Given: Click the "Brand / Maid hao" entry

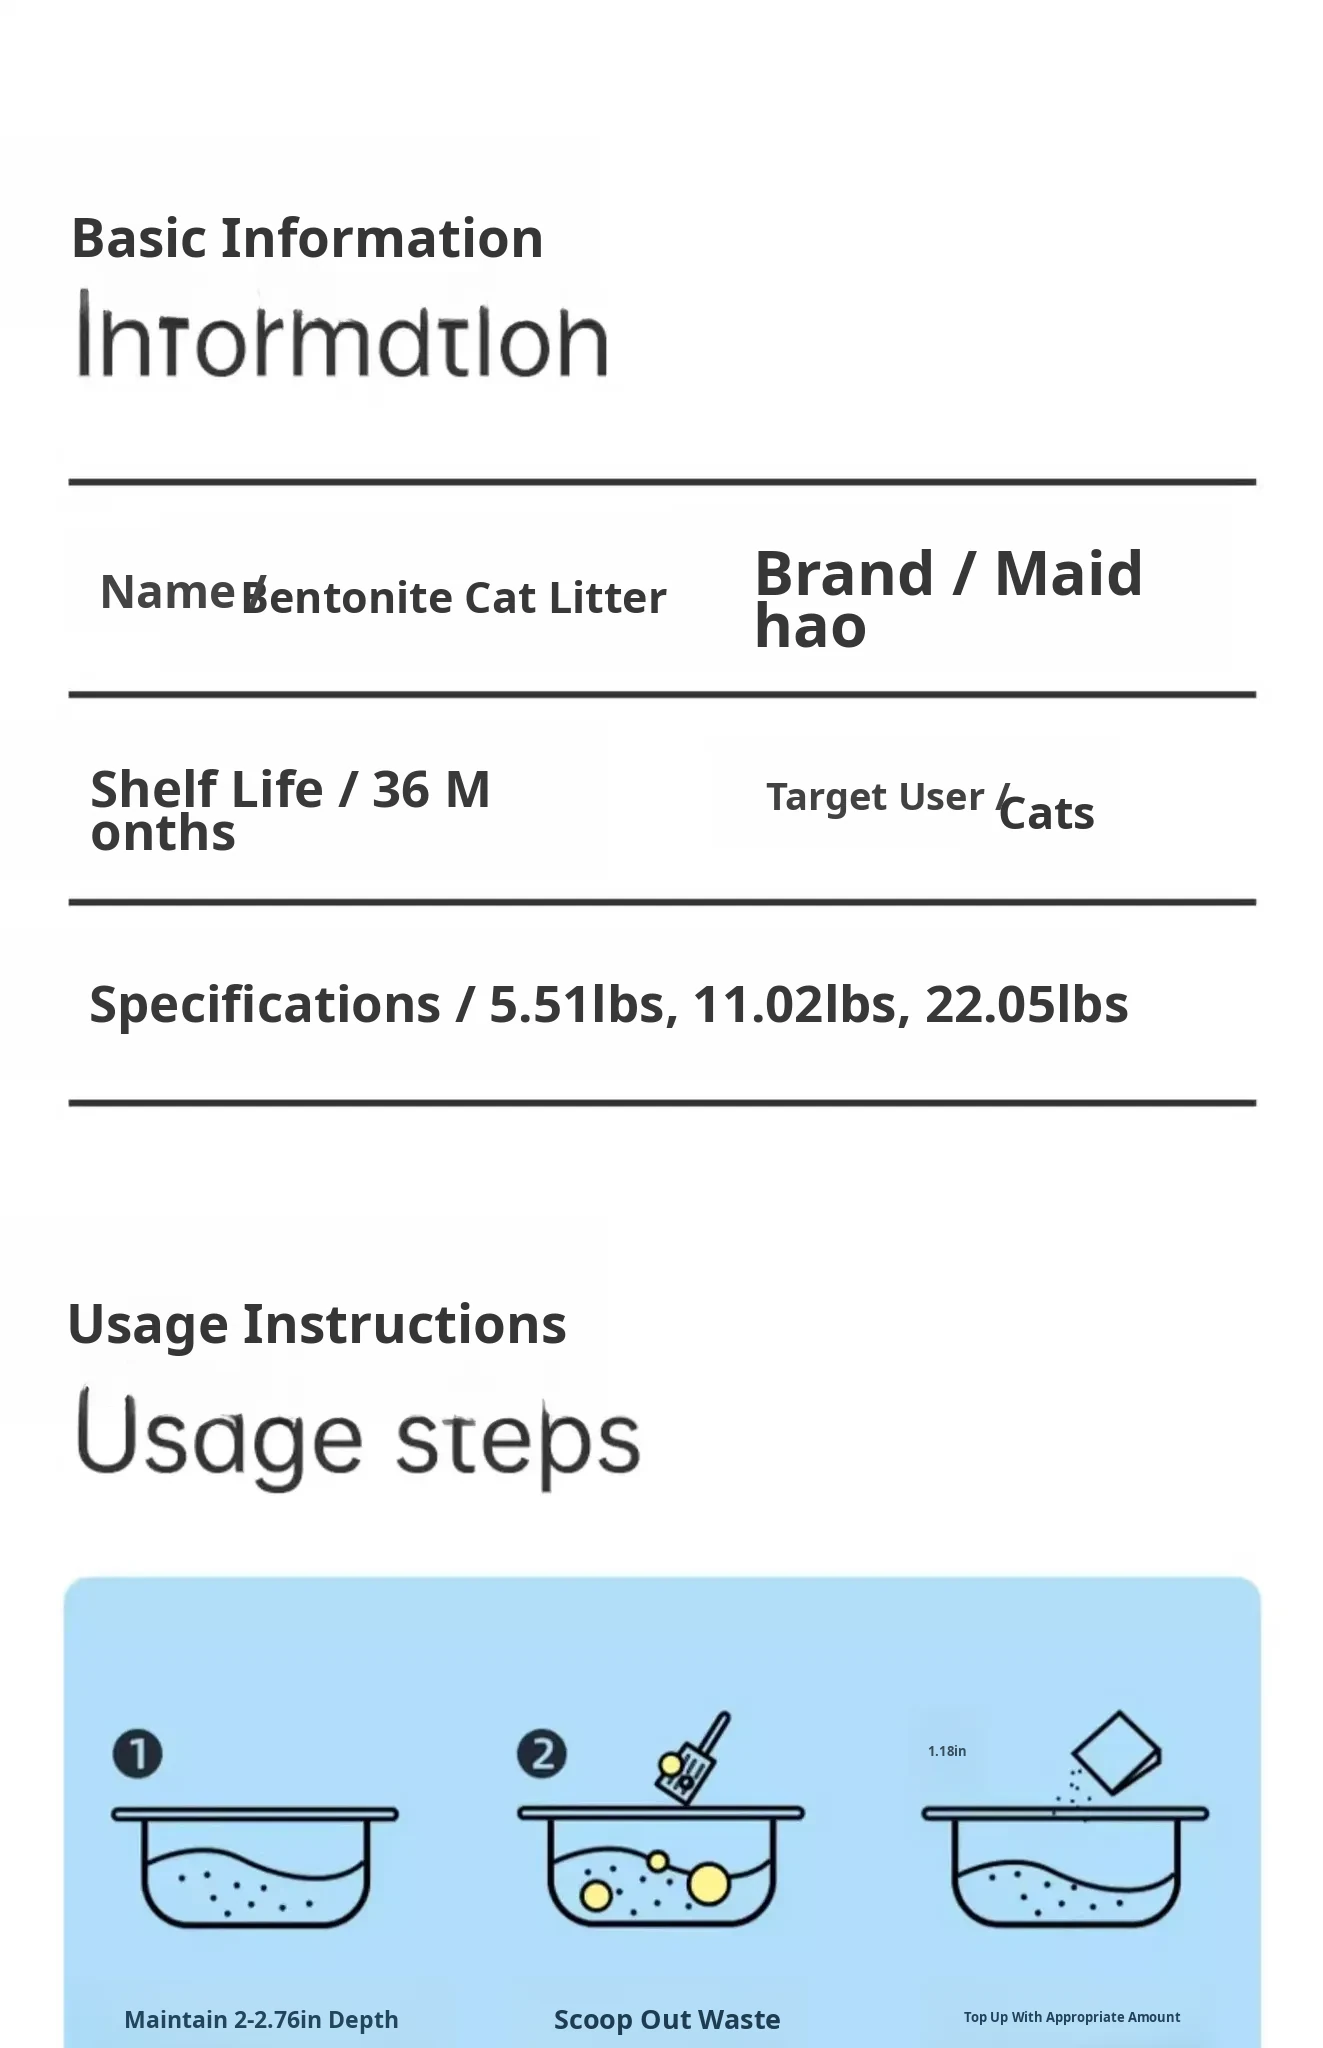Looking at the screenshot, I should pyautogui.click(x=948, y=599).
